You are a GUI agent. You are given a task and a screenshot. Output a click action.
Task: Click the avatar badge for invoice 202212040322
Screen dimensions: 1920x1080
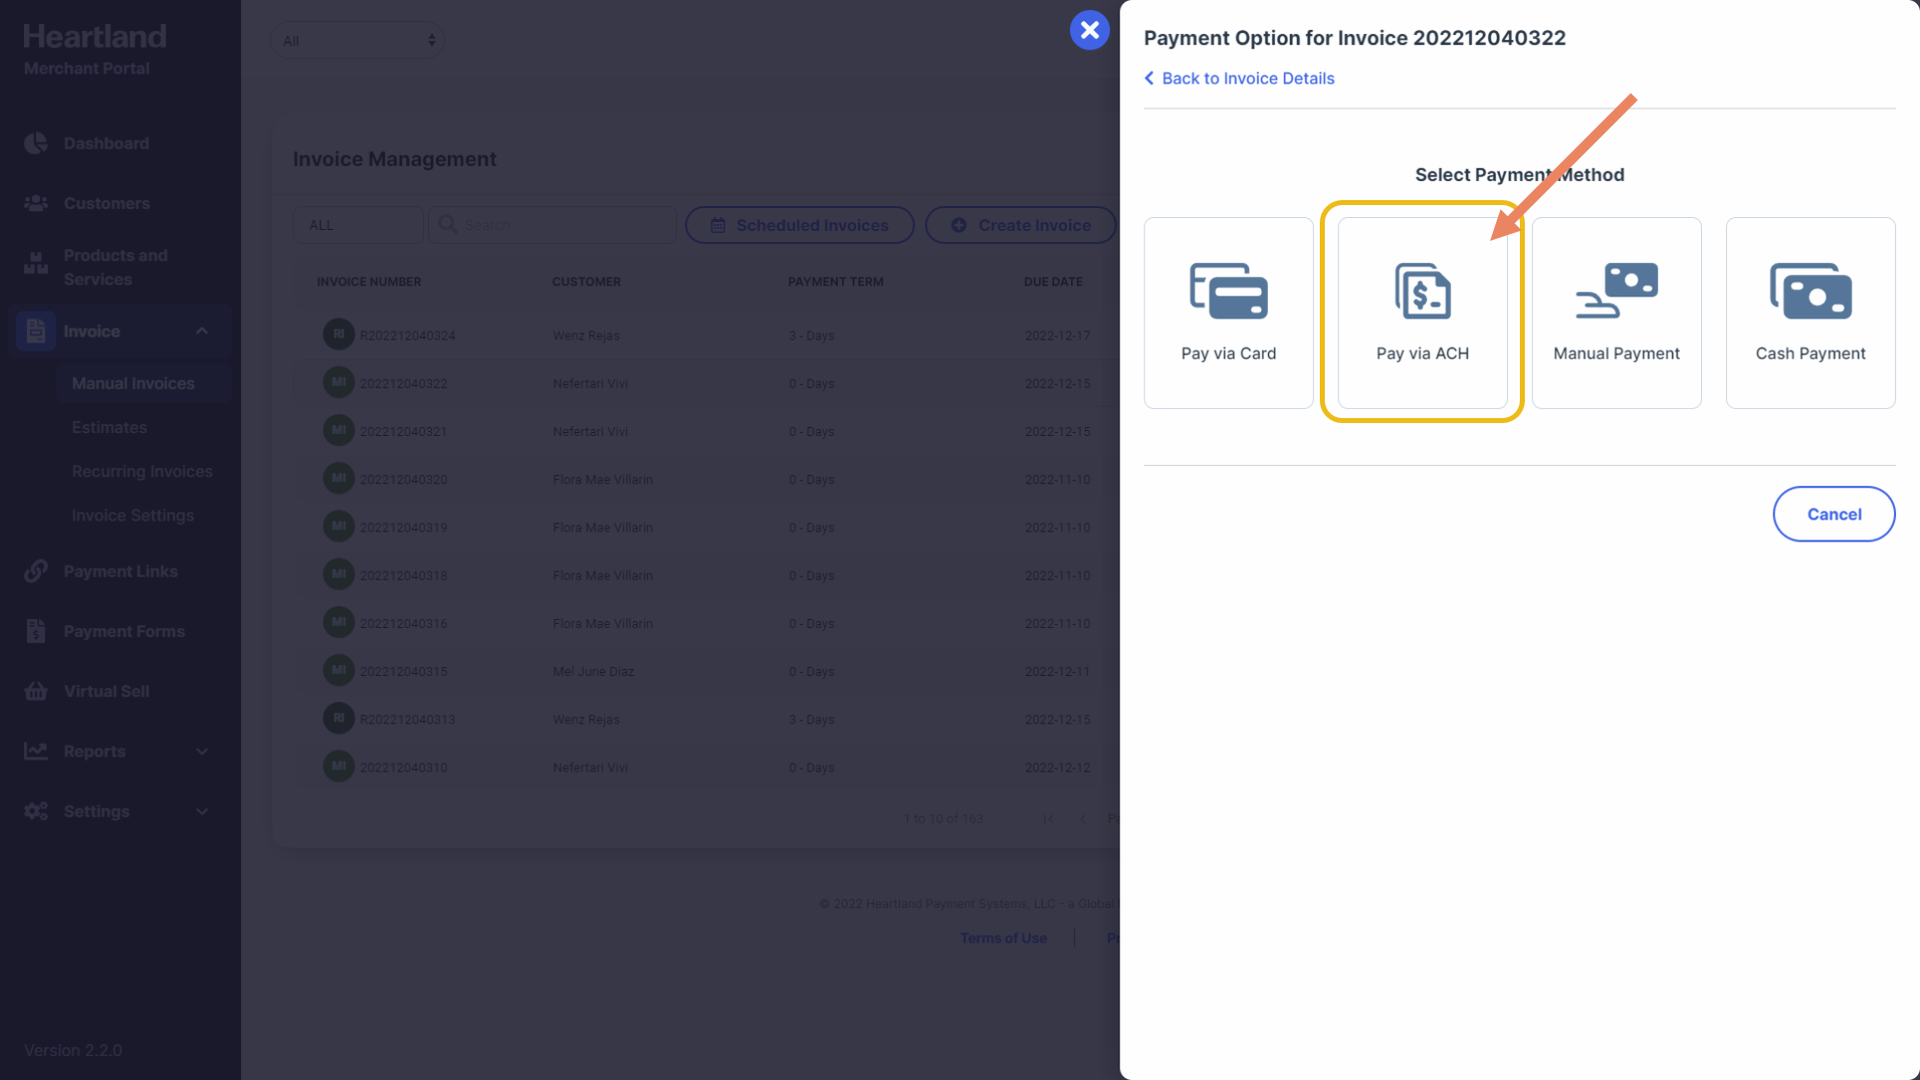(x=339, y=382)
